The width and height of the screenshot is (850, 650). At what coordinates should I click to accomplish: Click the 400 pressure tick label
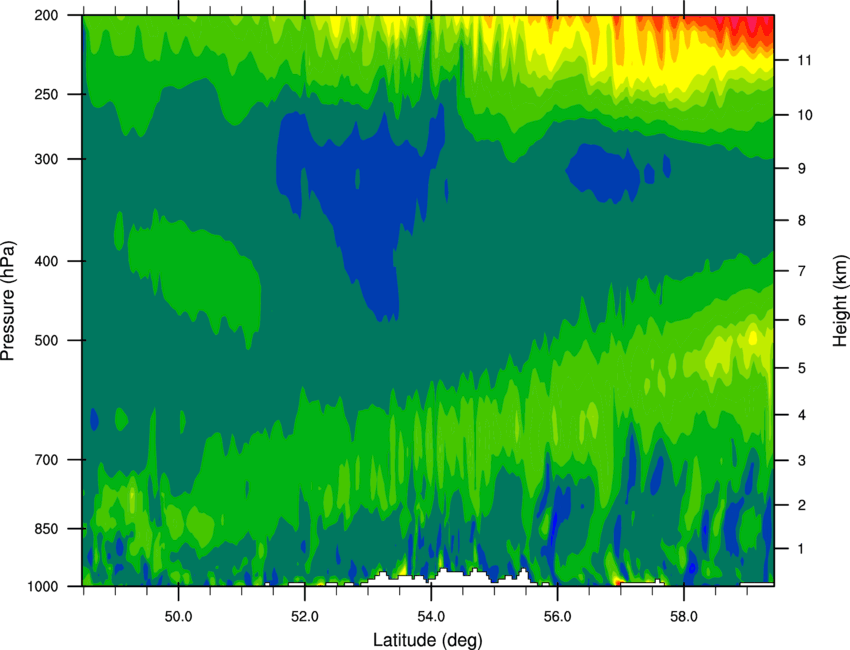coord(47,261)
